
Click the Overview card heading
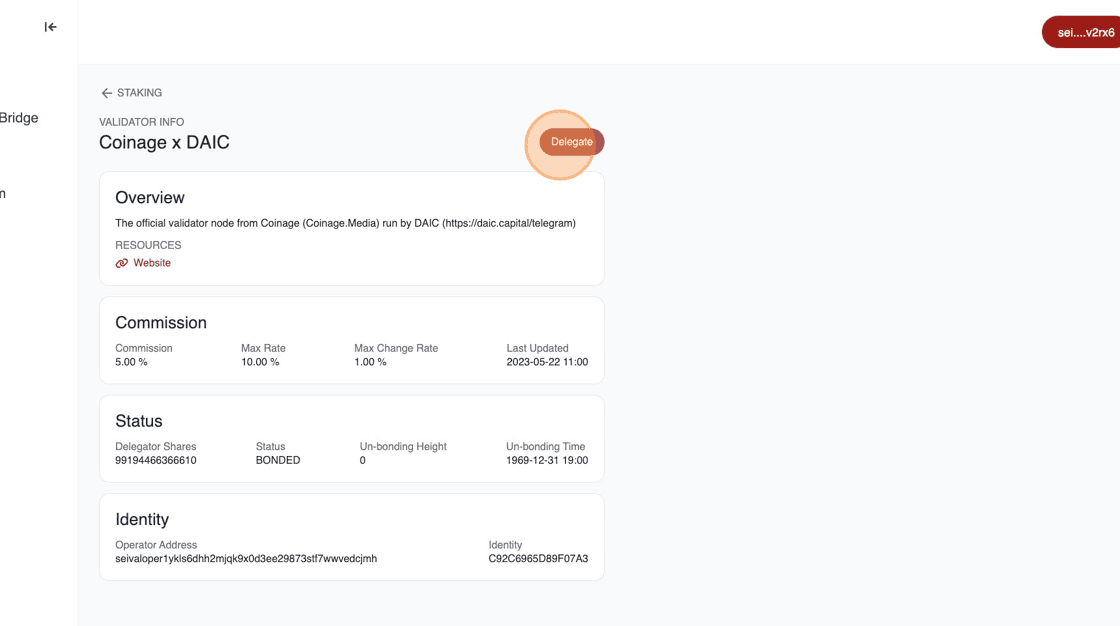[x=150, y=198]
